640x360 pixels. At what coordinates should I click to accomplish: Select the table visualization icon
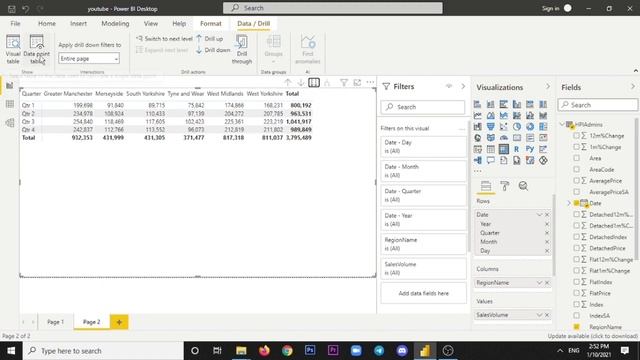491,149
